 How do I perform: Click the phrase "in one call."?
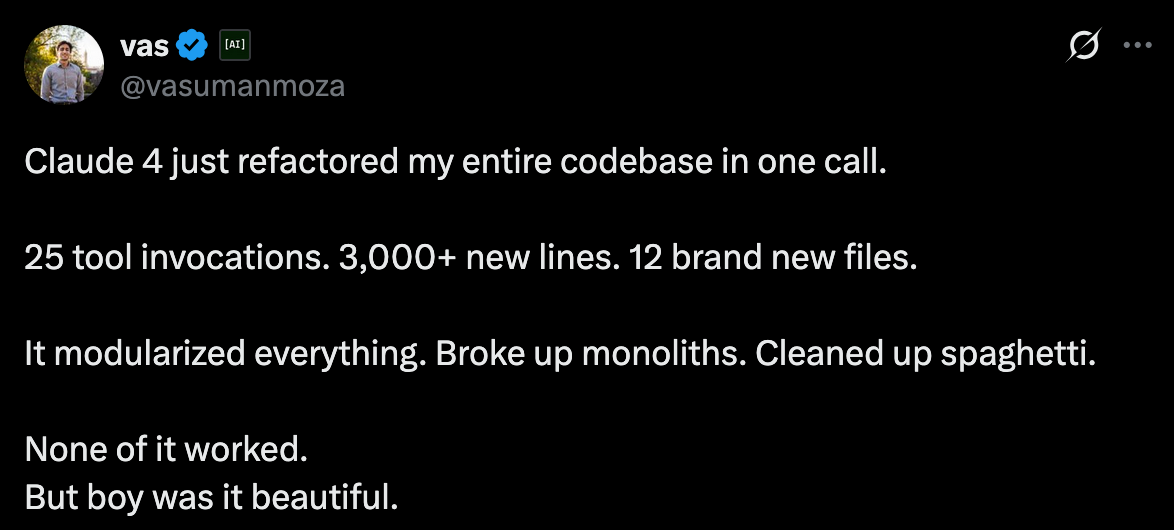(x=804, y=162)
